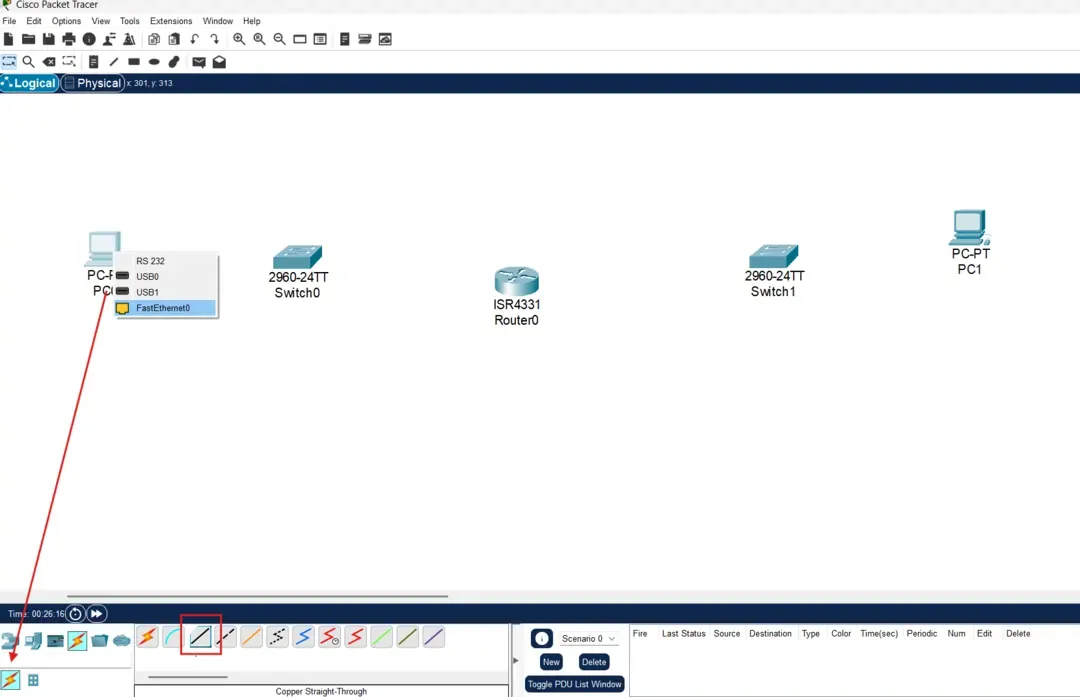Reset simulation time with power cycle button

click(75, 614)
